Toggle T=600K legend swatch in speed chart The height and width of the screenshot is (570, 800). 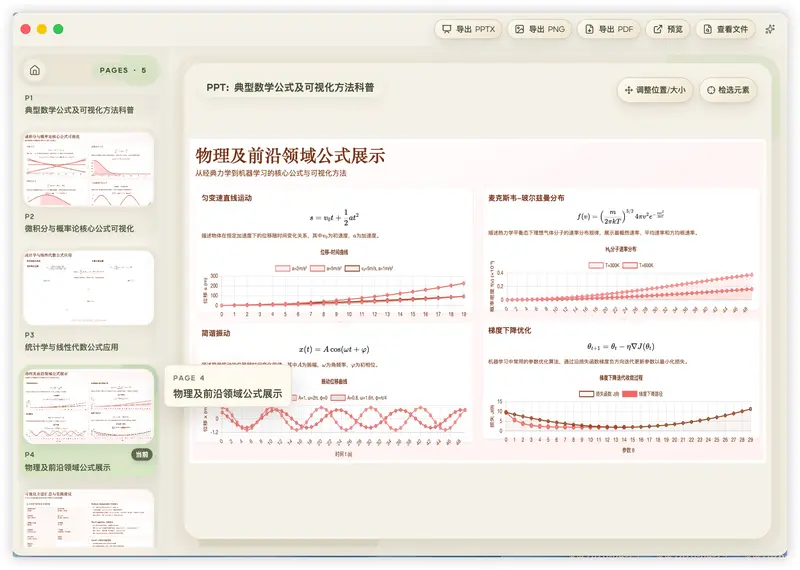click(x=630, y=265)
